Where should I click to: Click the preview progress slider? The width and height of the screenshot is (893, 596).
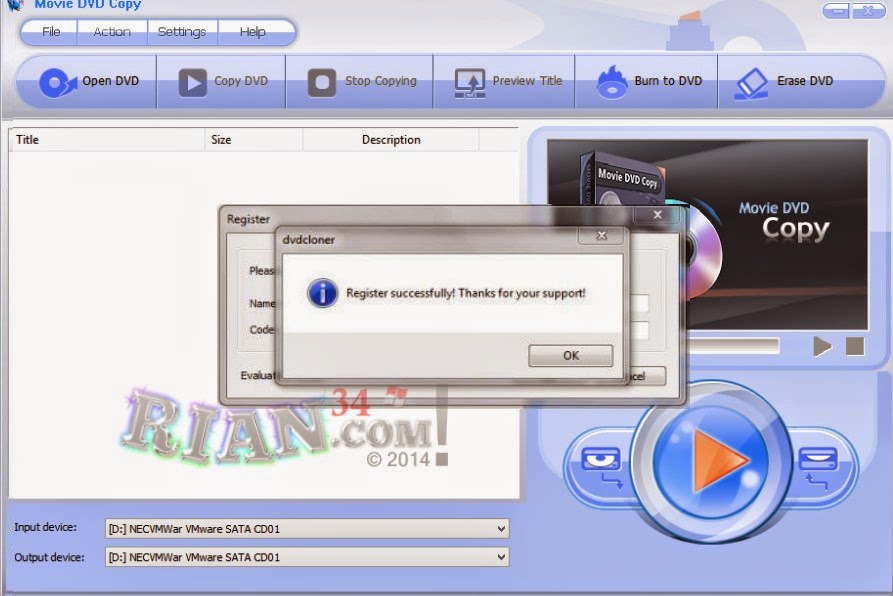pyautogui.click(x=734, y=346)
